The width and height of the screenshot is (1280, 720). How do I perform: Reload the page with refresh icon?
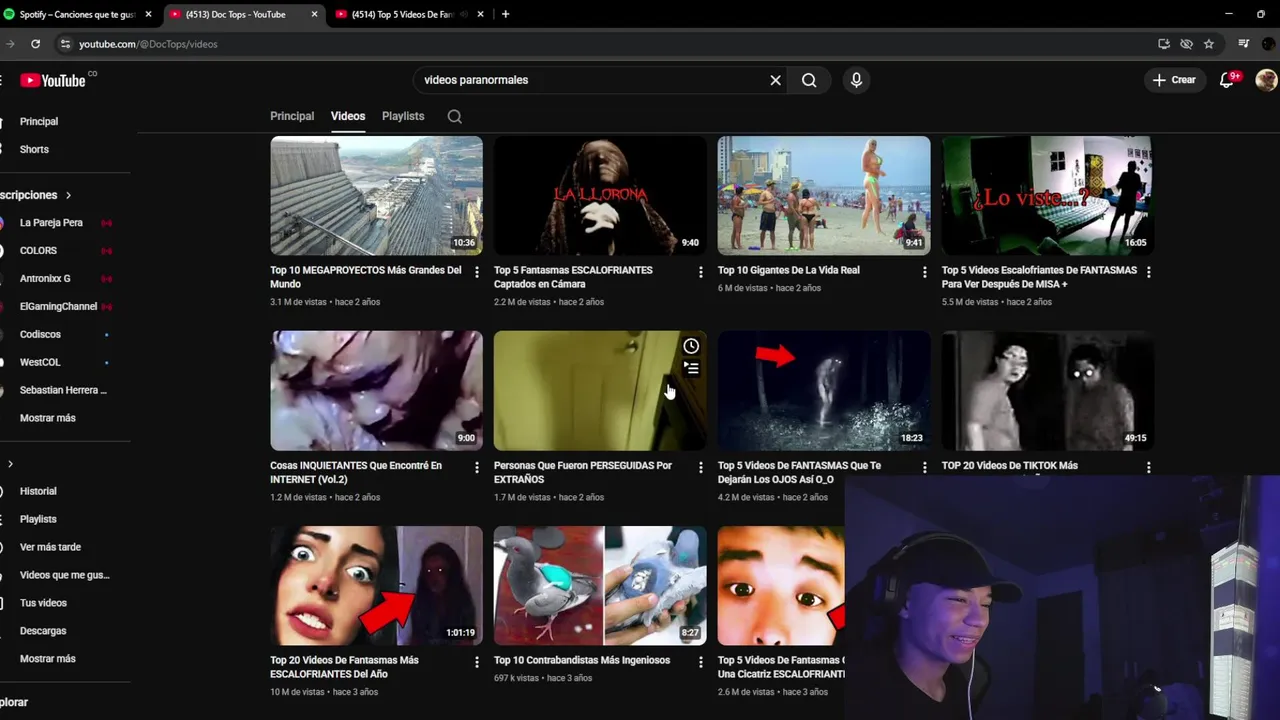pos(35,44)
